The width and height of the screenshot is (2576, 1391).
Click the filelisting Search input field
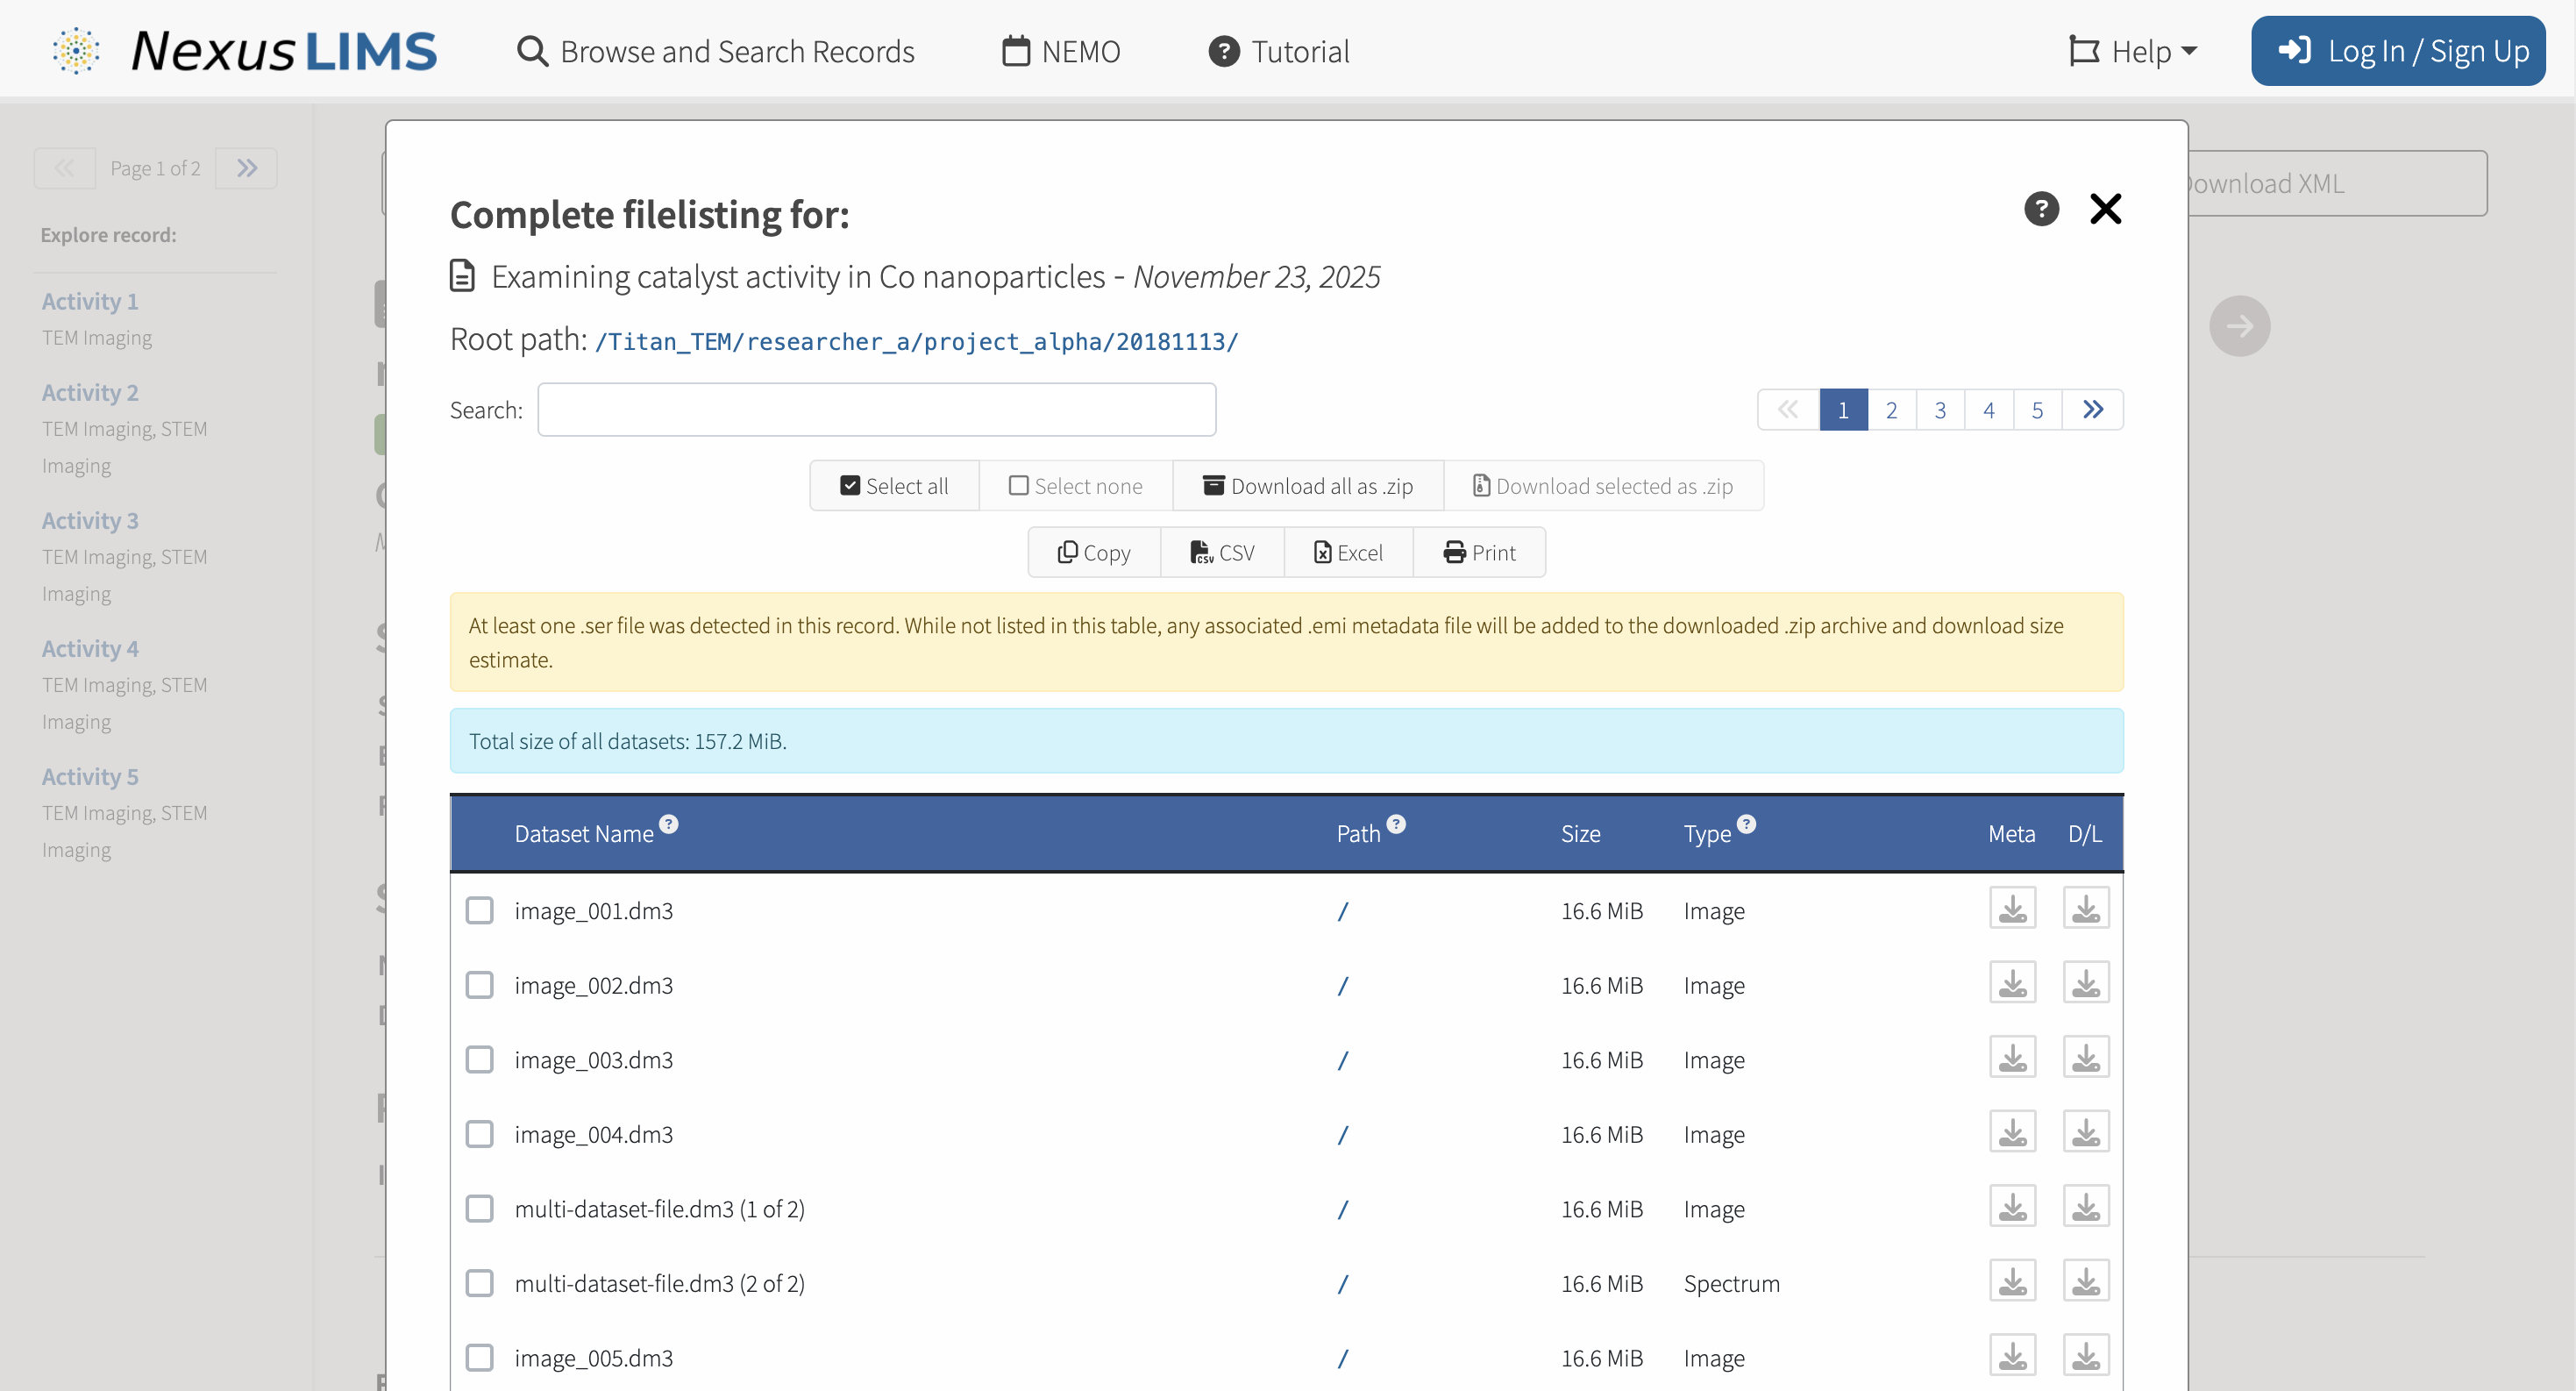pyautogui.click(x=876, y=410)
